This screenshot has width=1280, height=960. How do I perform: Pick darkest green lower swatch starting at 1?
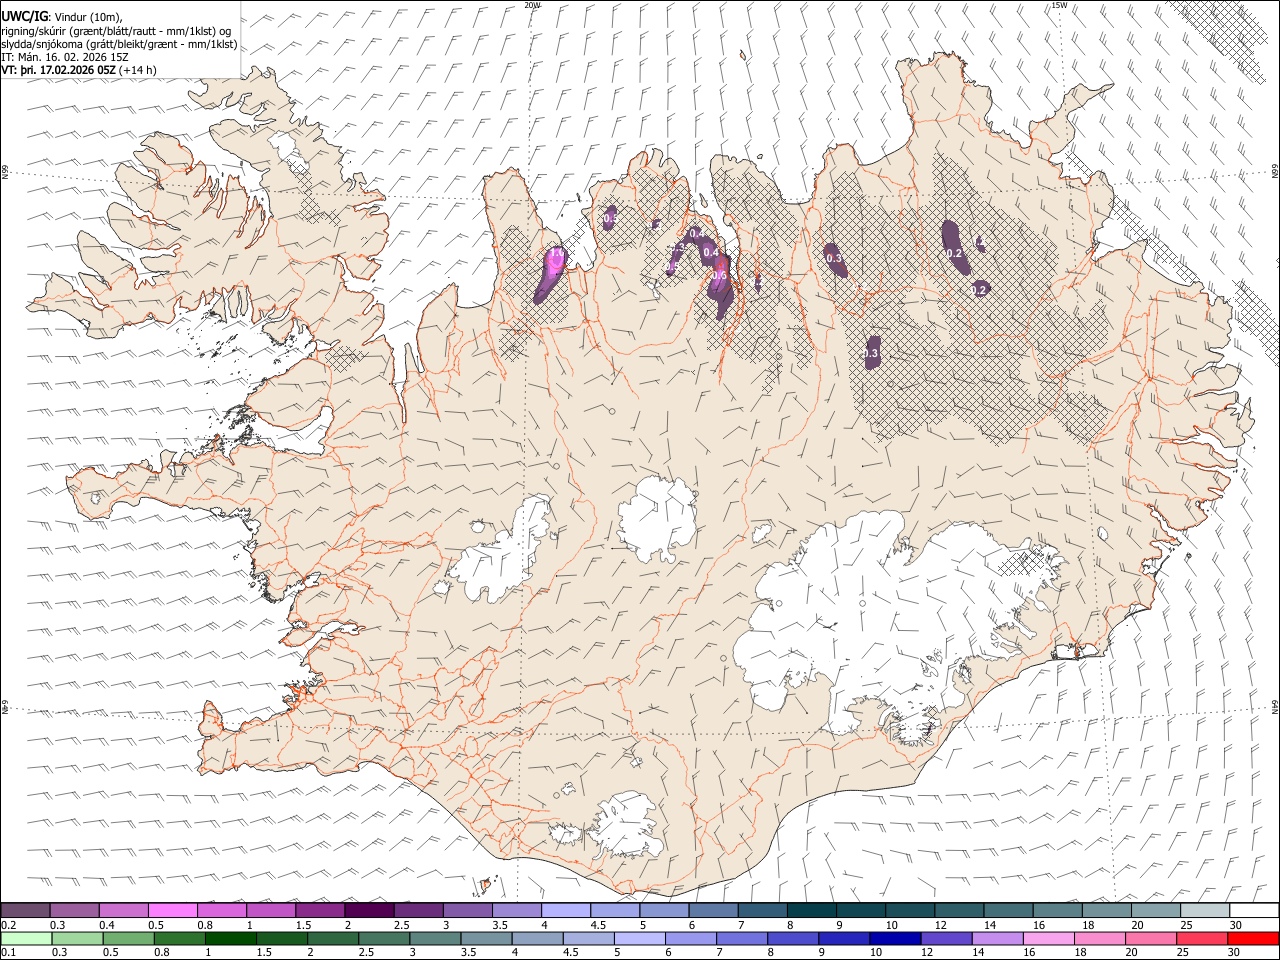(230, 938)
